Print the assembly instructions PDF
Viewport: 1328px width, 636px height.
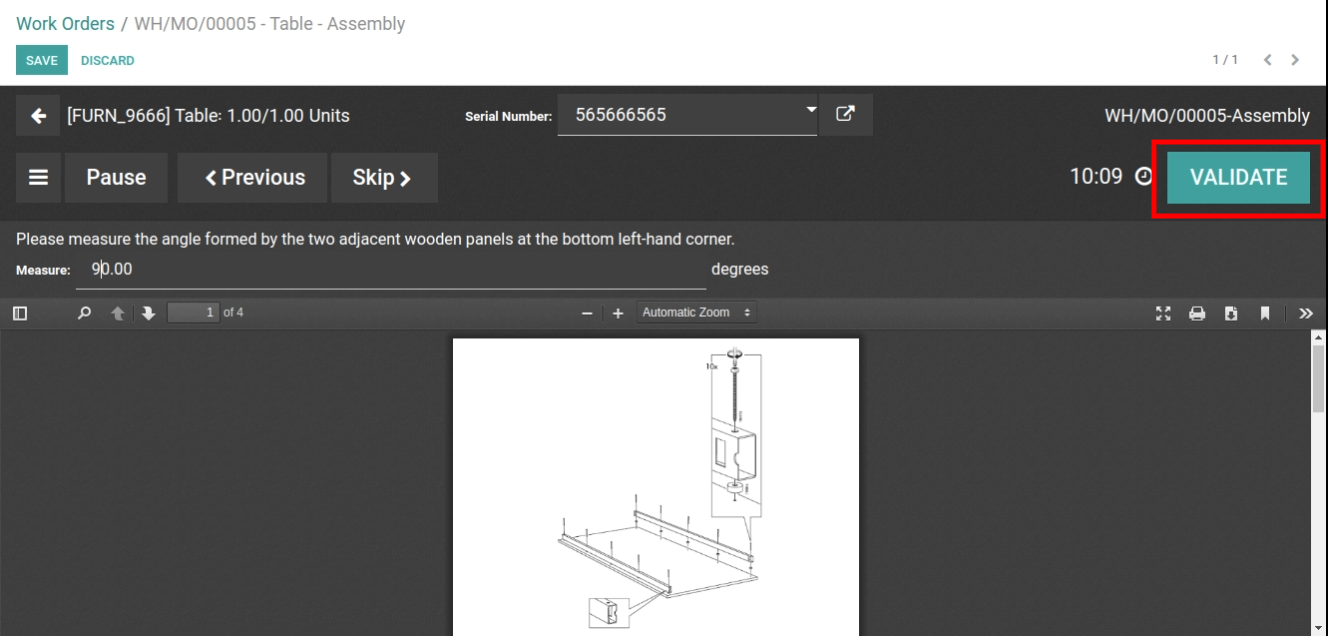1197,313
